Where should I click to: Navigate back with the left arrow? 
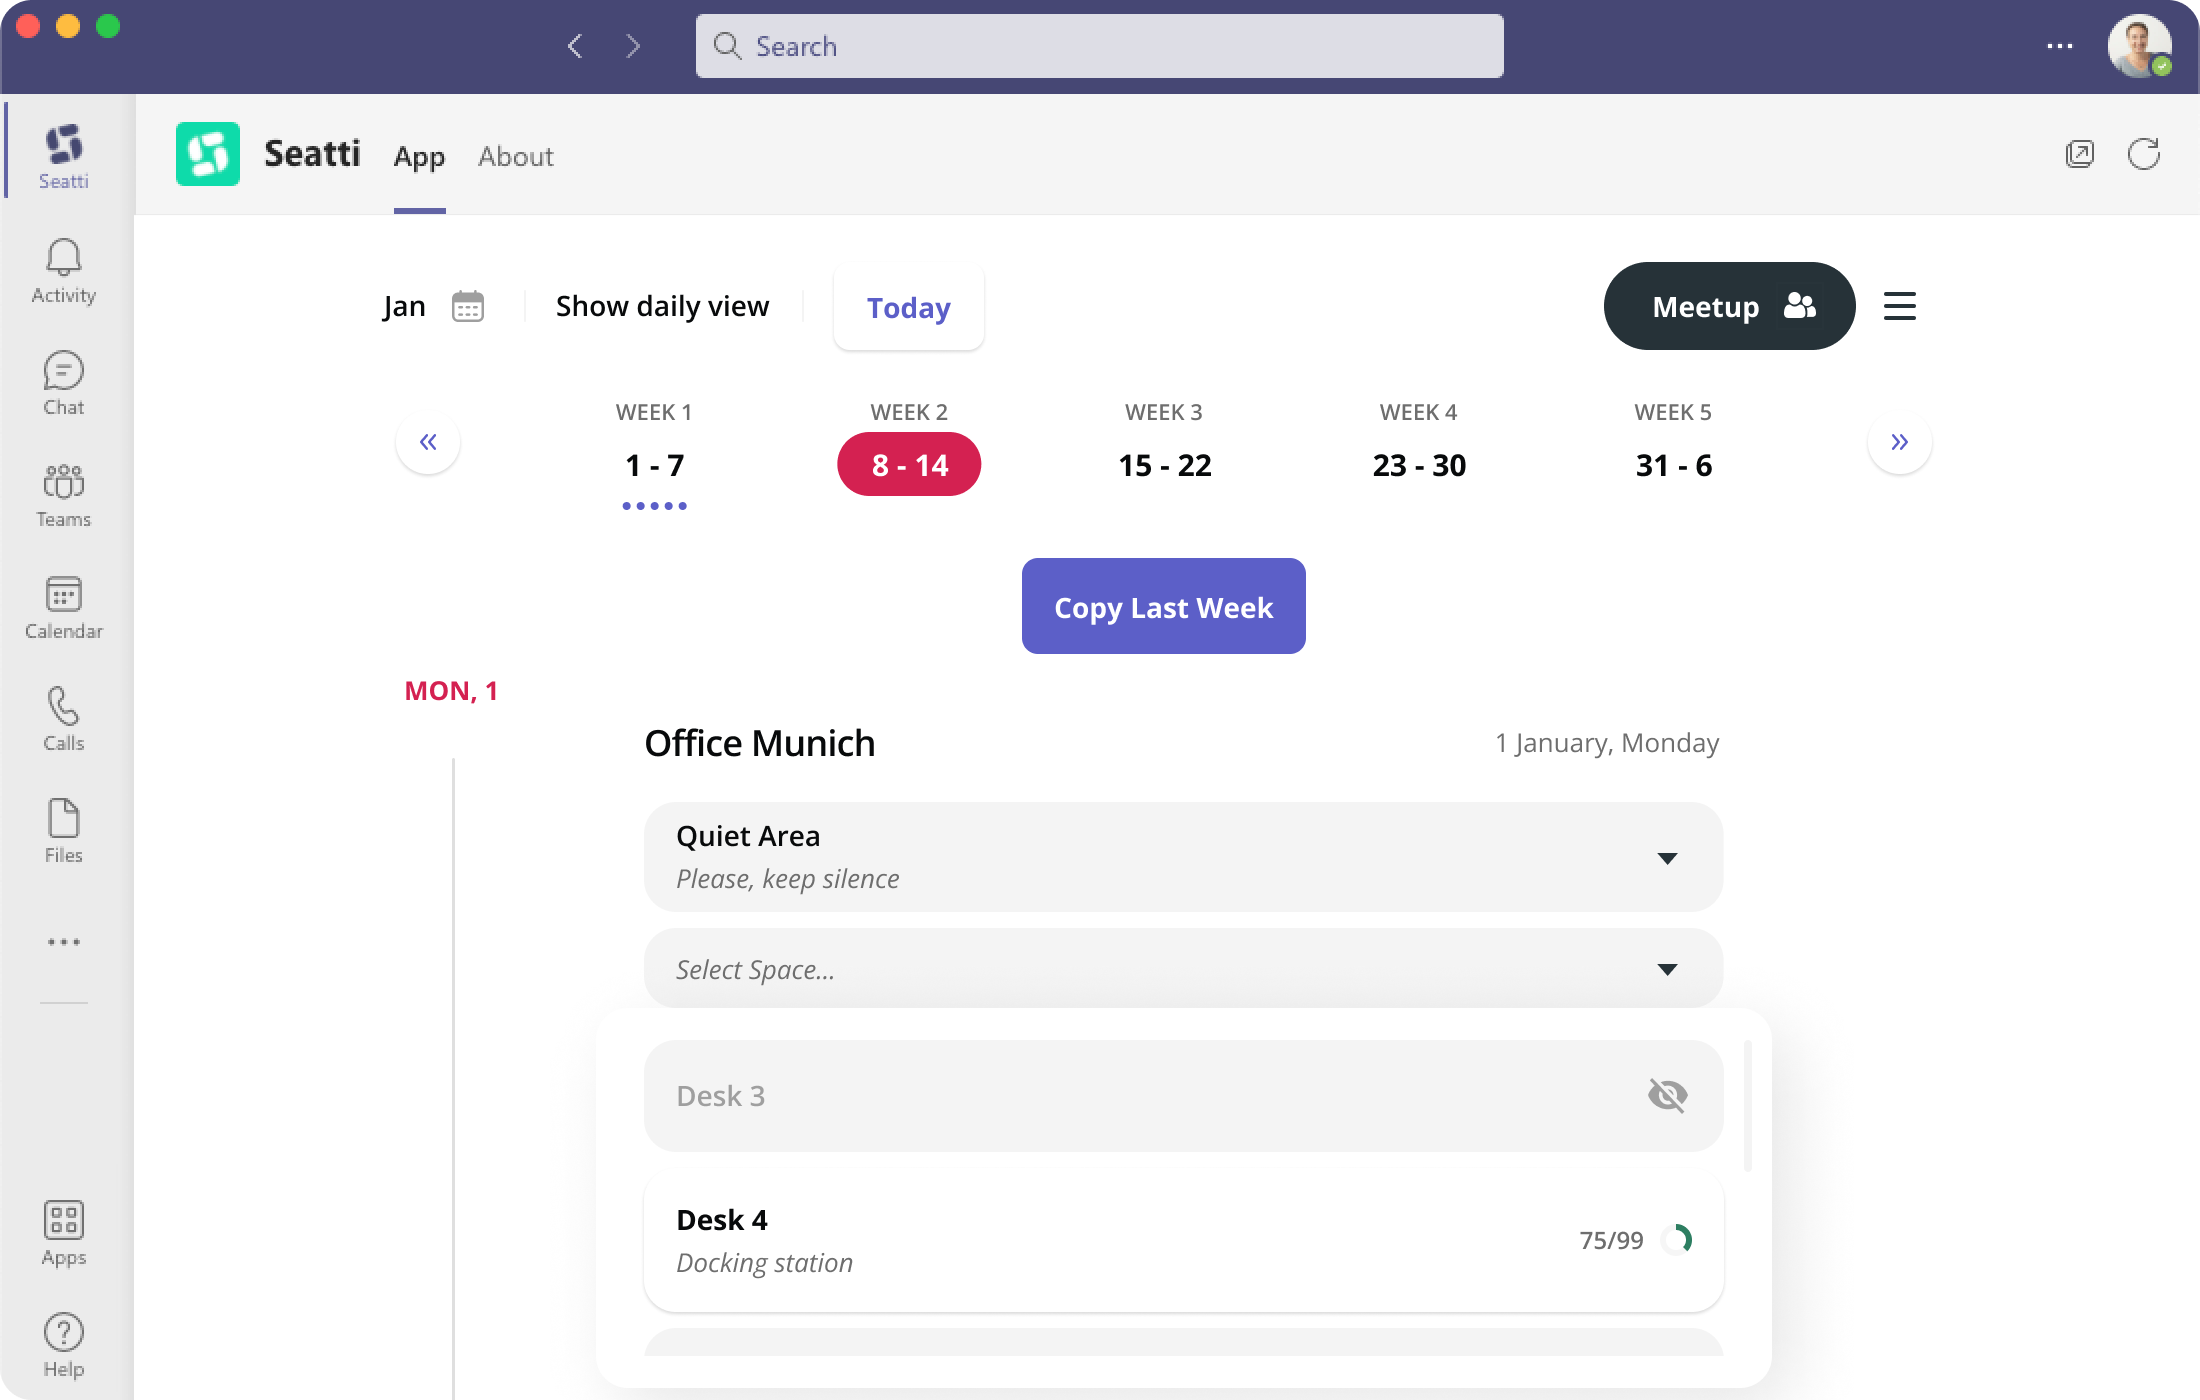coord(575,46)
